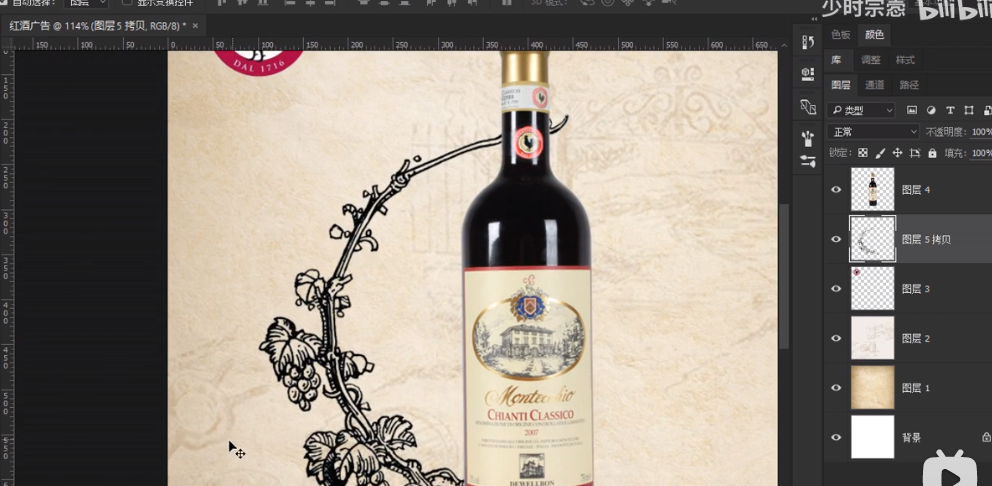Click the red DAL 1716 logo on canvas
The width and height of the screenshot is (992, 486).
click(x=257, y=63)
